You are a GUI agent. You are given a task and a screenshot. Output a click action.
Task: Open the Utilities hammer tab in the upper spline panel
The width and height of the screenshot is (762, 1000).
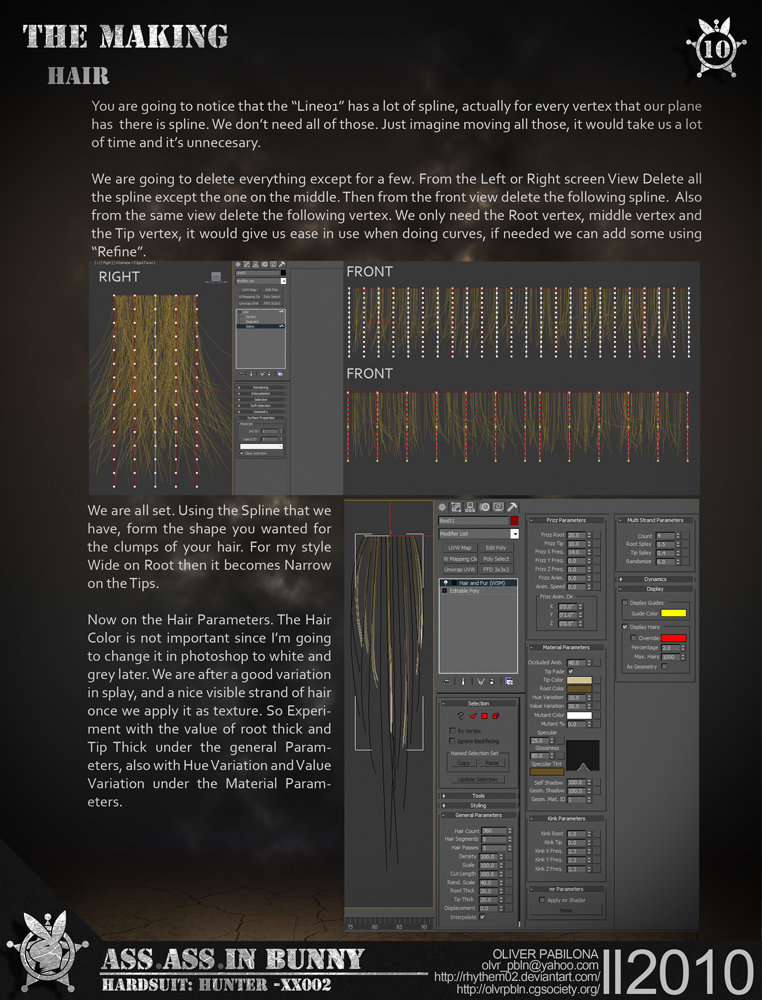(282, 264)
